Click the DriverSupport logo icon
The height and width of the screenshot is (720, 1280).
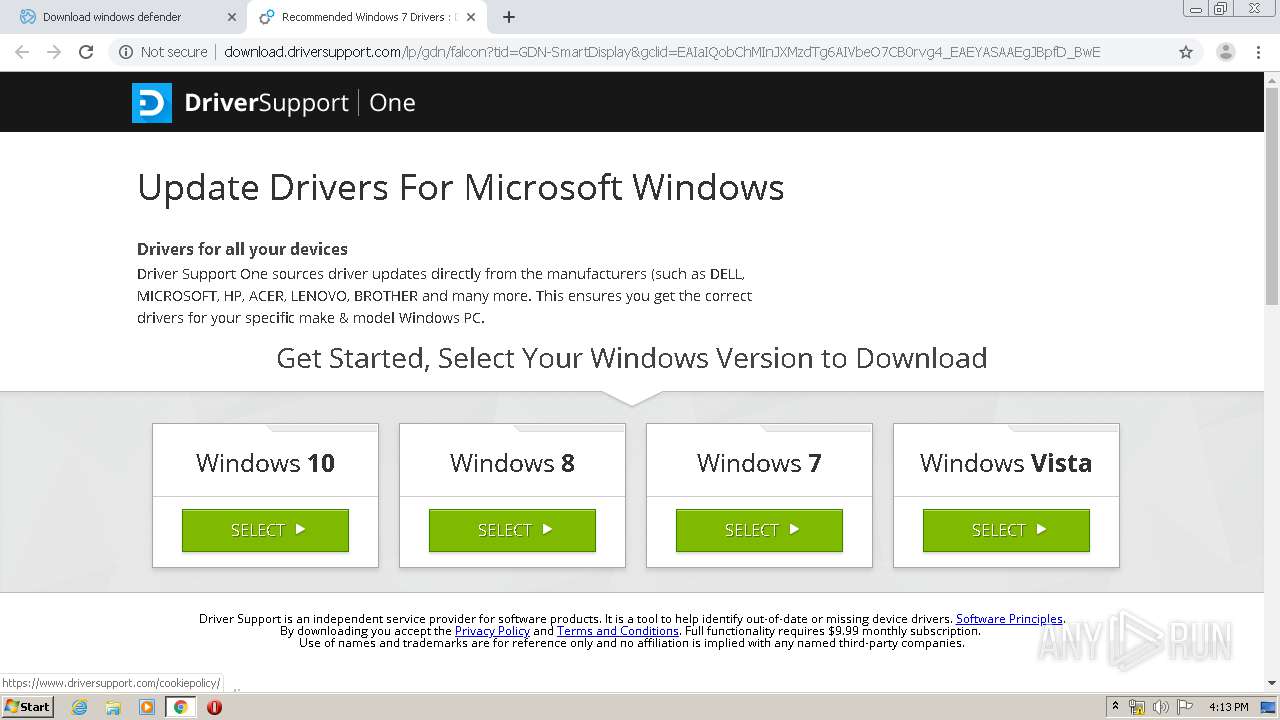152,103
